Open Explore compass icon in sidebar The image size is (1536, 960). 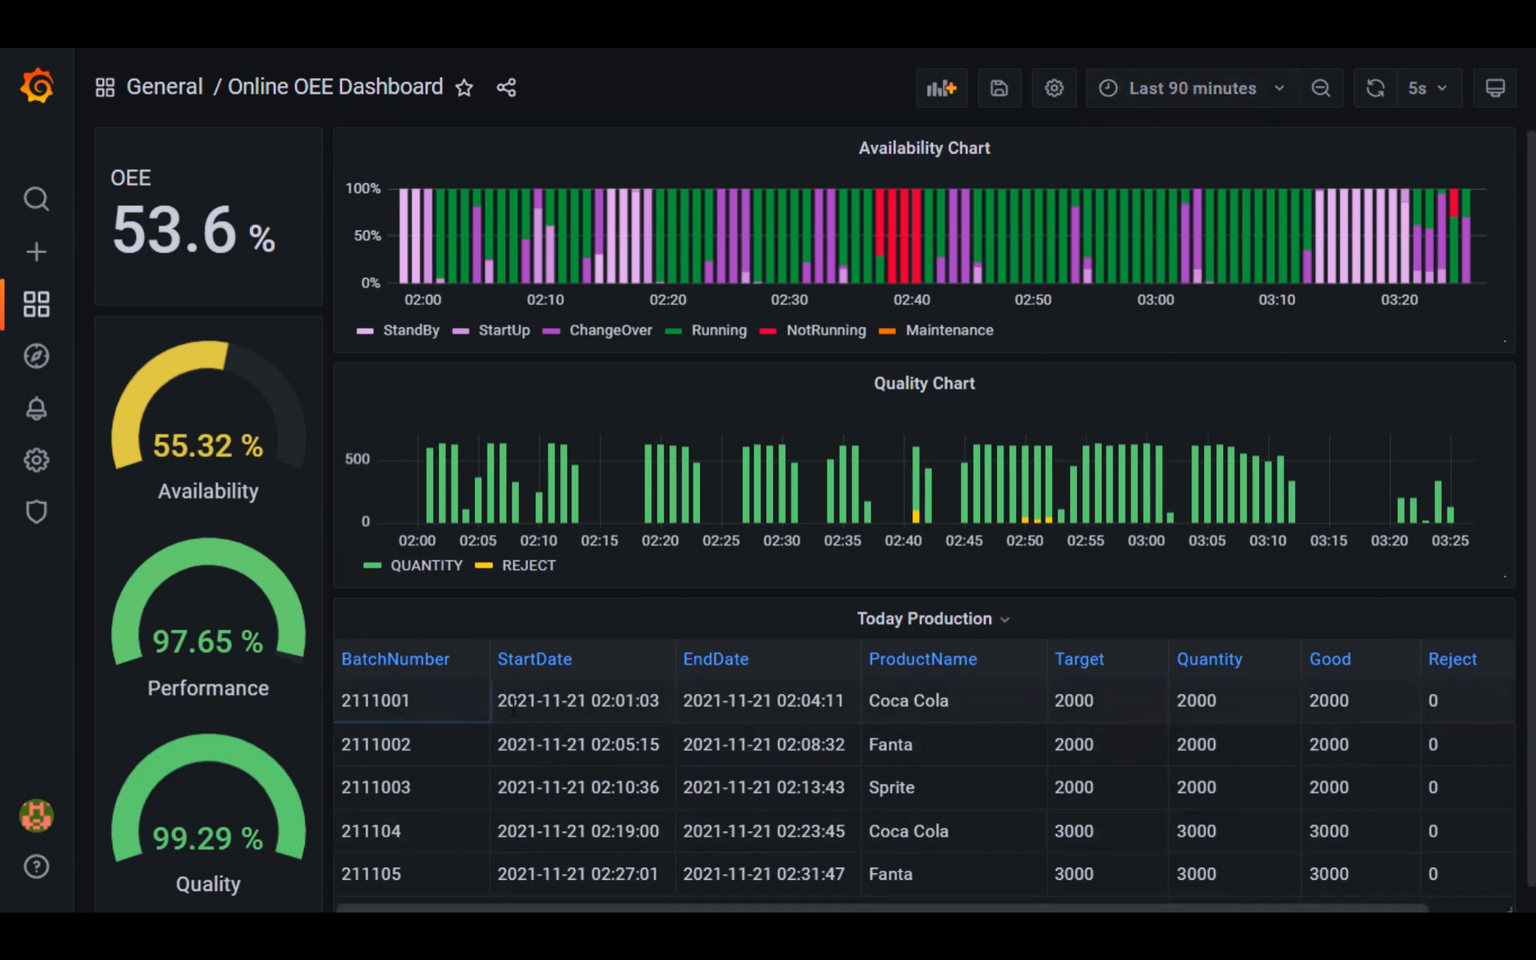pos(36,356)
